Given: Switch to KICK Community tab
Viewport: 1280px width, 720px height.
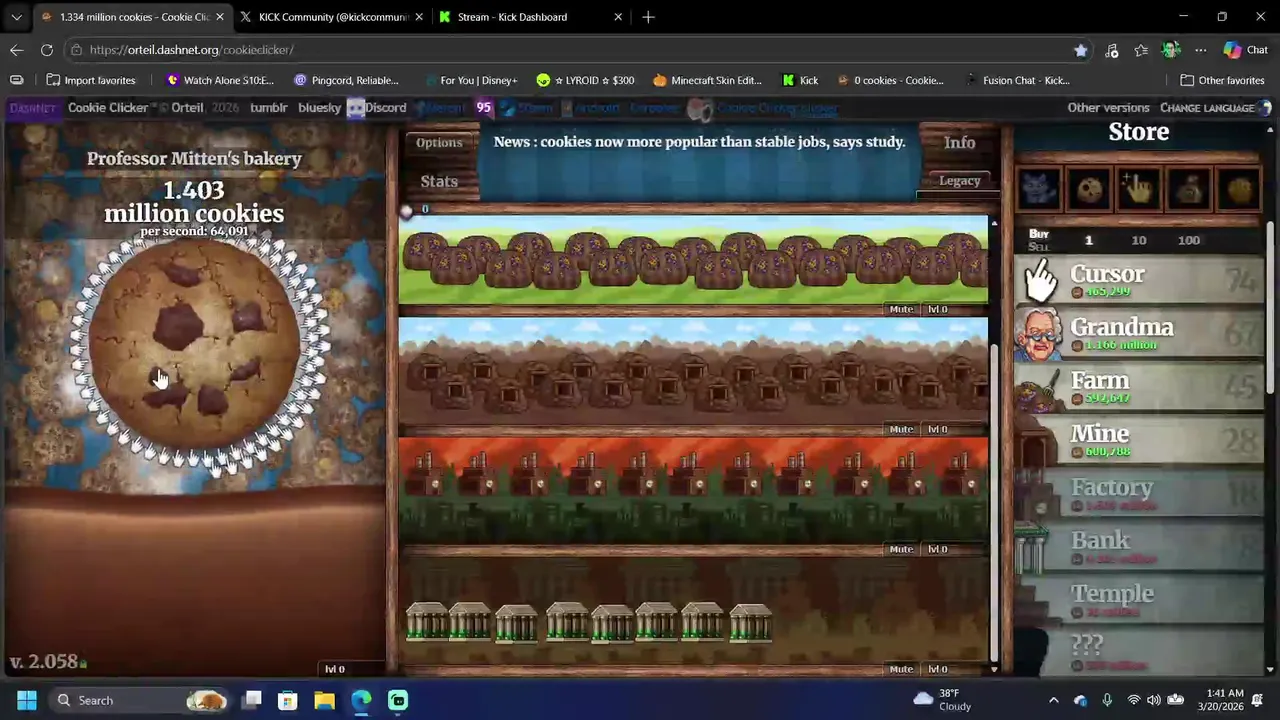Looking at the screenshot, I should click(x=333, y=17).
